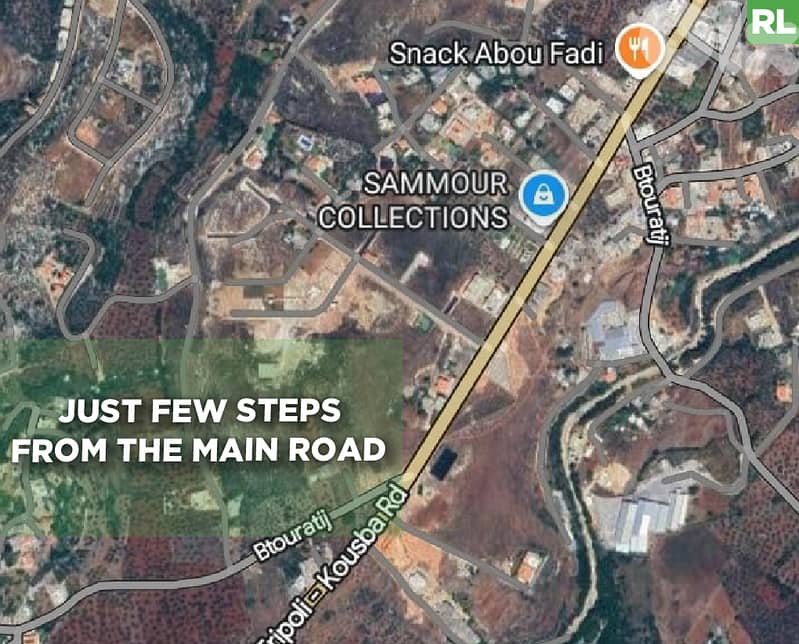The width and height of the screenshot is (799, 644).
Task: Open the SAMMOUR COLLECTIONS place label
Action: pos(413,200)
